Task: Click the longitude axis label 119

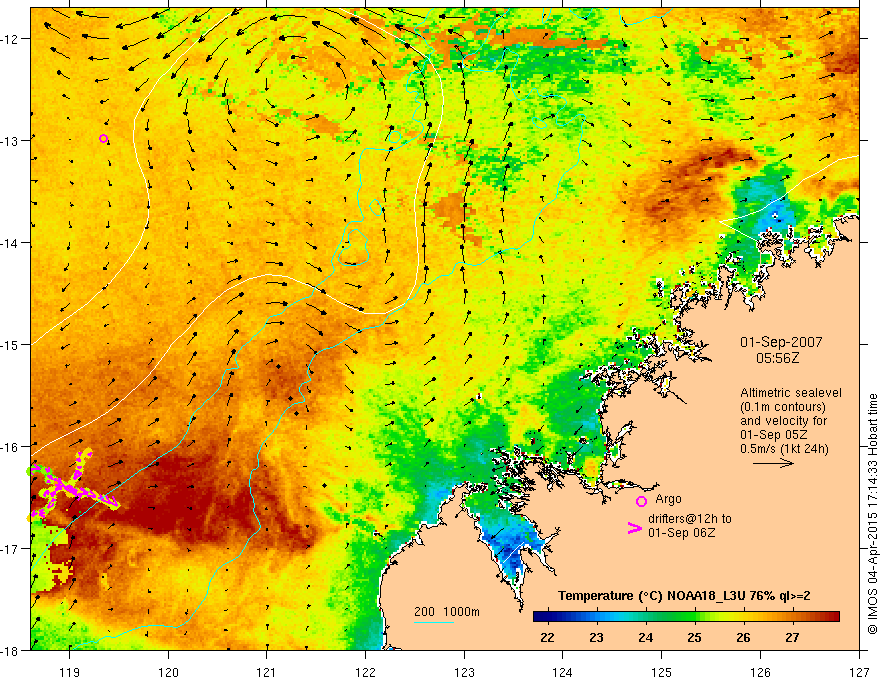Action: point(70,672)
